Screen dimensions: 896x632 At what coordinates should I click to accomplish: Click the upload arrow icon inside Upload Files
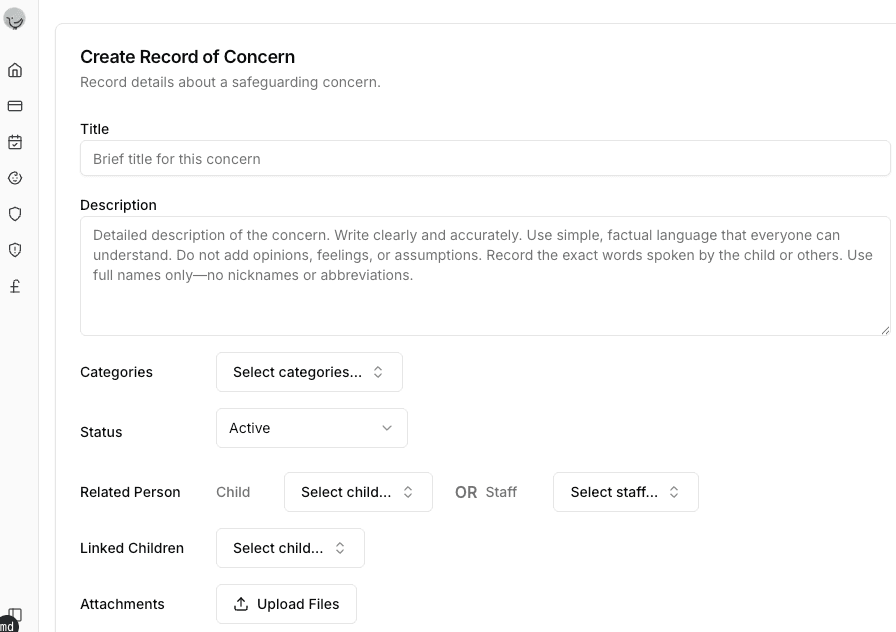[241, 604]
